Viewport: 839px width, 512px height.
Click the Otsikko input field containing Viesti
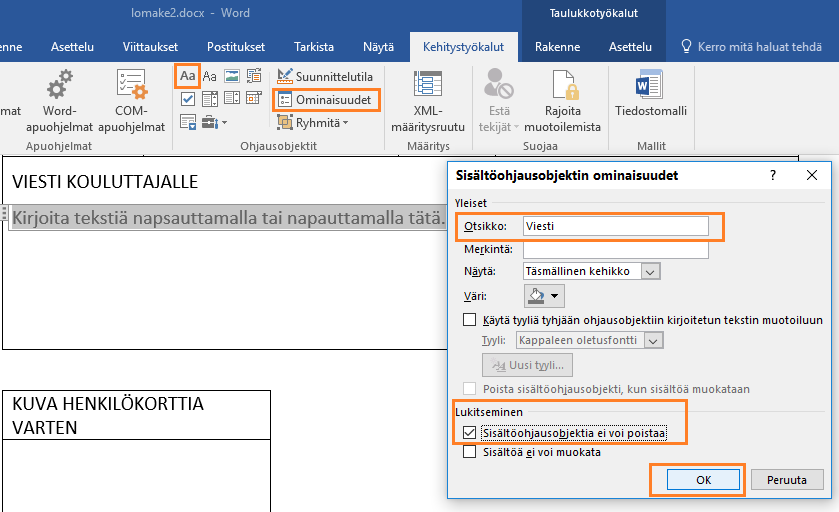[x=615, y=226]
